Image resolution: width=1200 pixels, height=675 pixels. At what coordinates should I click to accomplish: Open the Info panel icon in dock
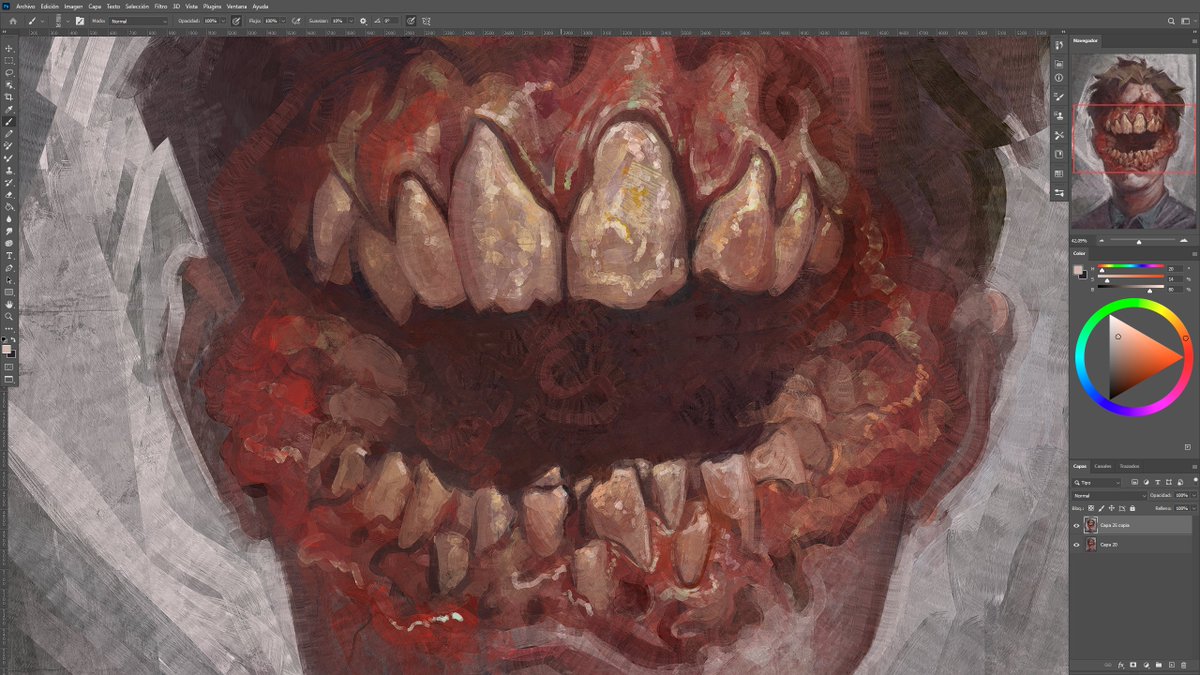(x=1059, y=78)
